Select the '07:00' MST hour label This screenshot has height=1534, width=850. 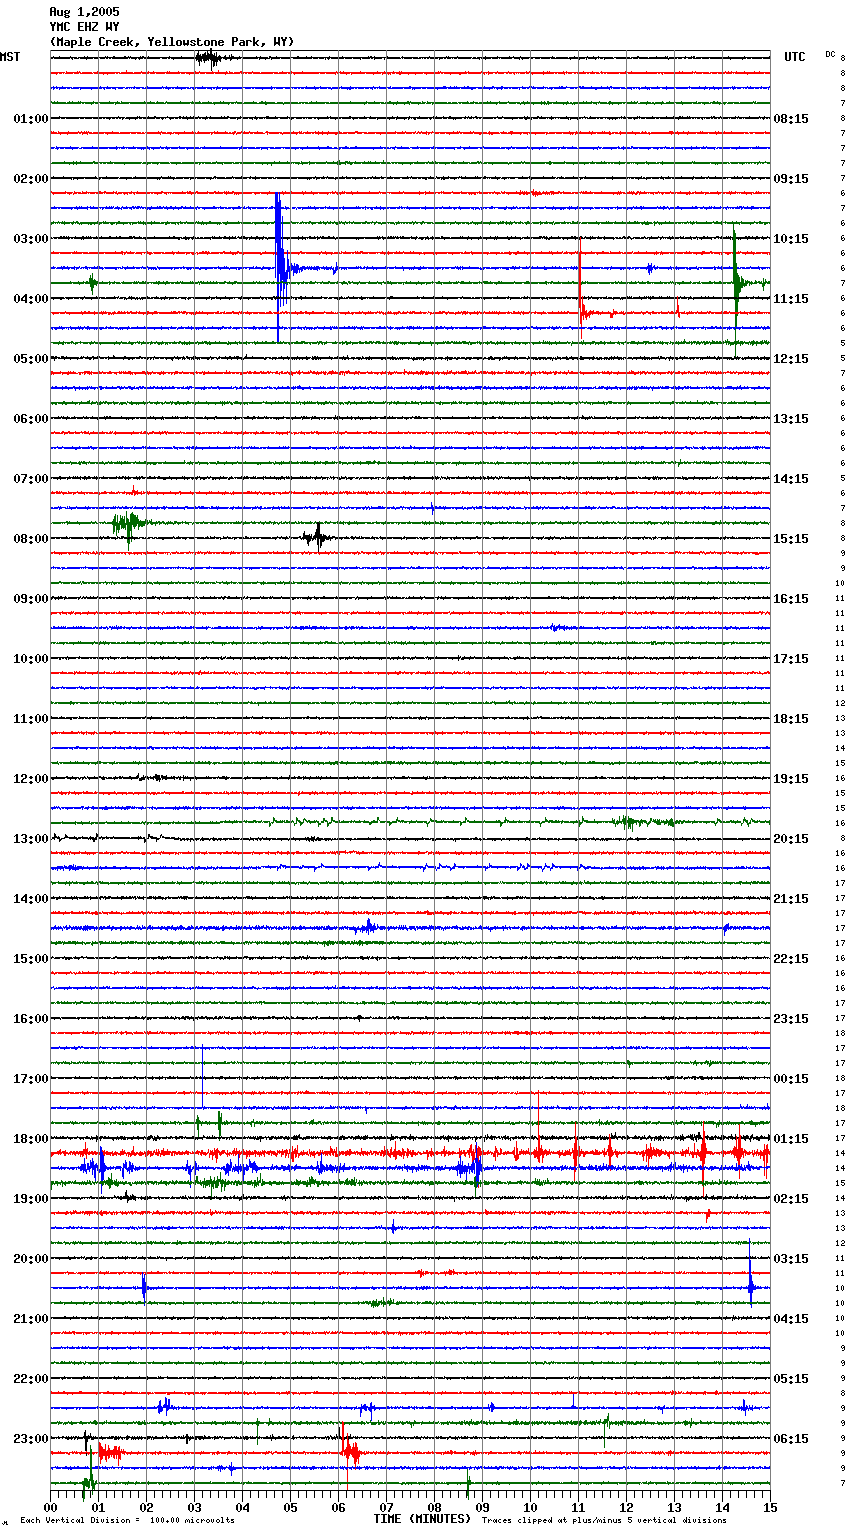point(31,479)
